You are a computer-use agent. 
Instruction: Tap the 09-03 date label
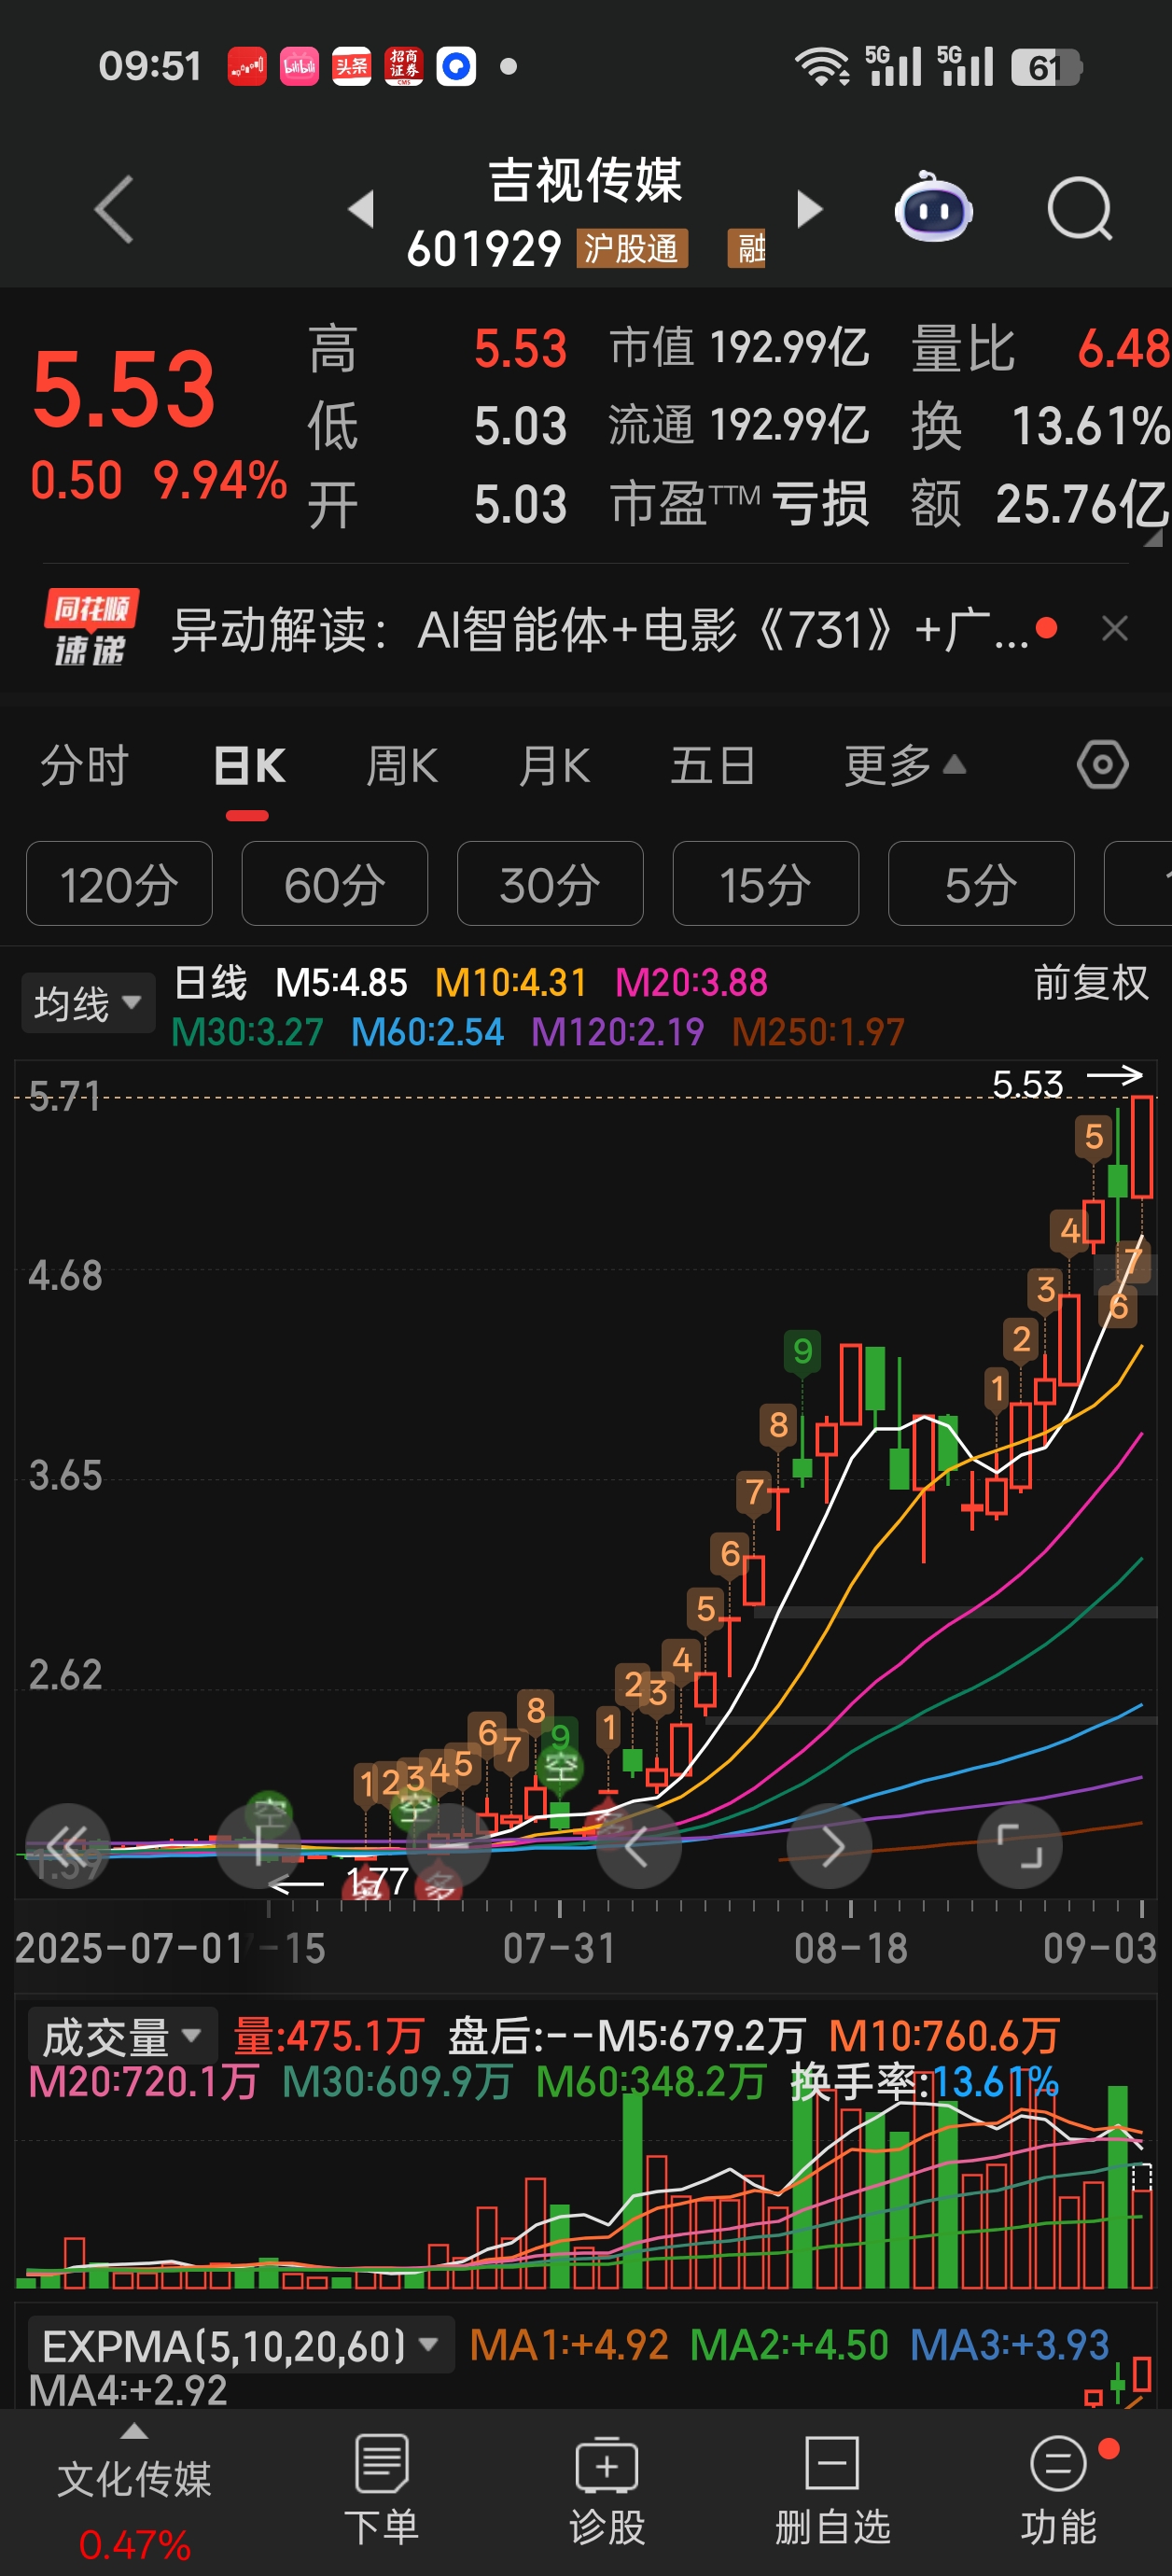[1099, 1948]
